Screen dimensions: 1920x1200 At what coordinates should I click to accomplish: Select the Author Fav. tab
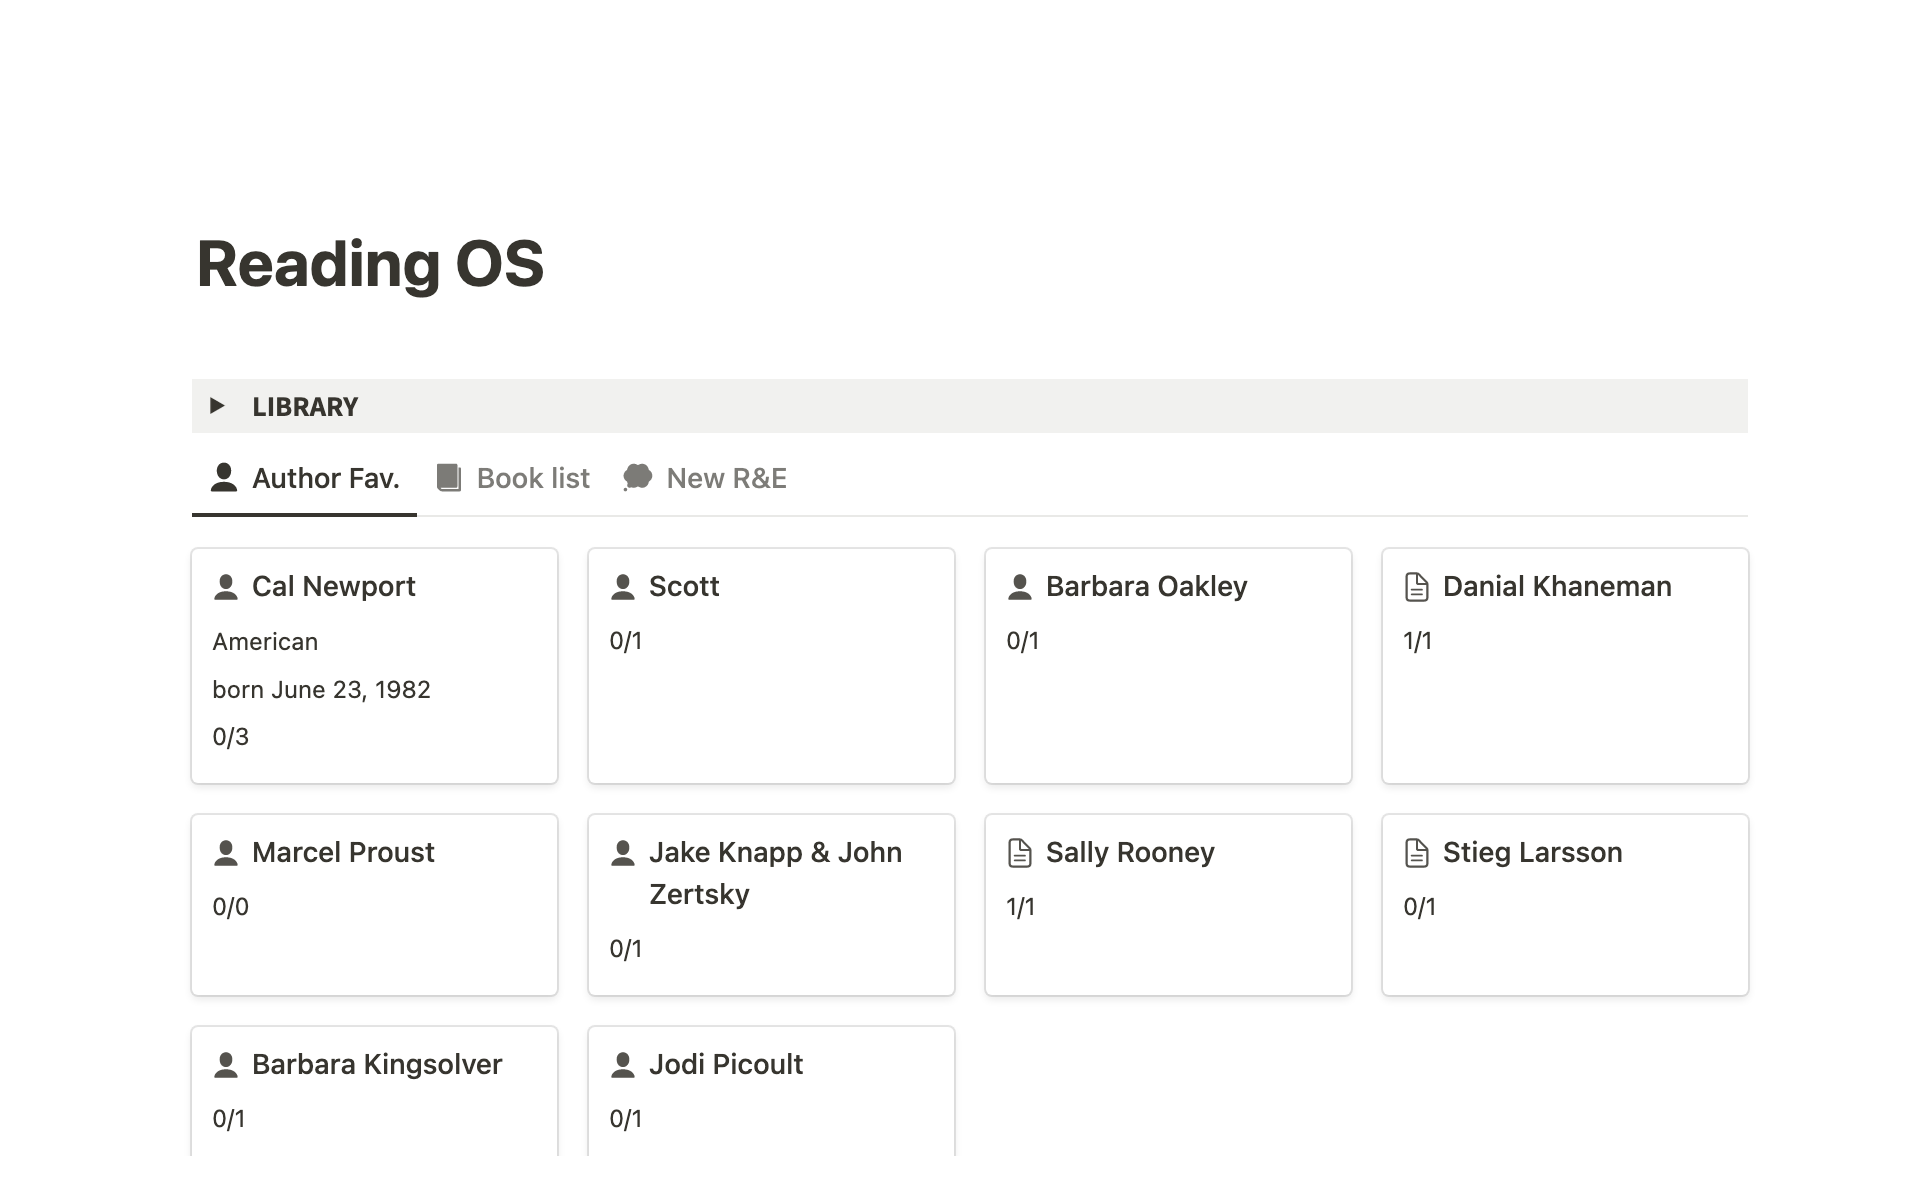[x=305, y=478]
